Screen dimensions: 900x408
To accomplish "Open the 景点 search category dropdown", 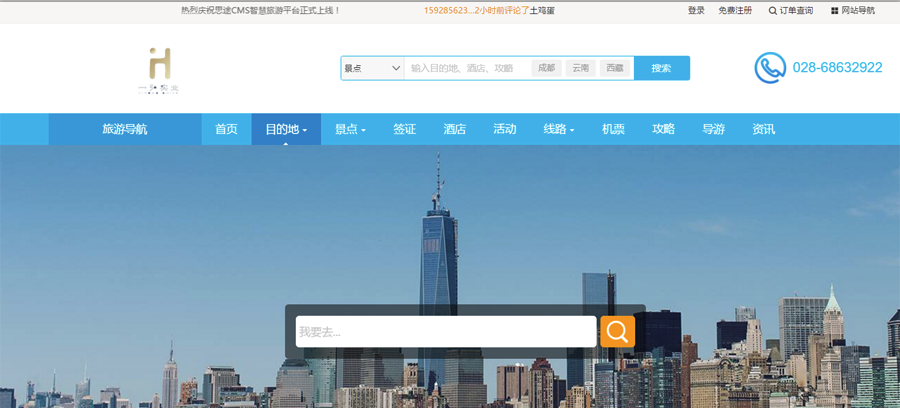I will coord(372,68).
